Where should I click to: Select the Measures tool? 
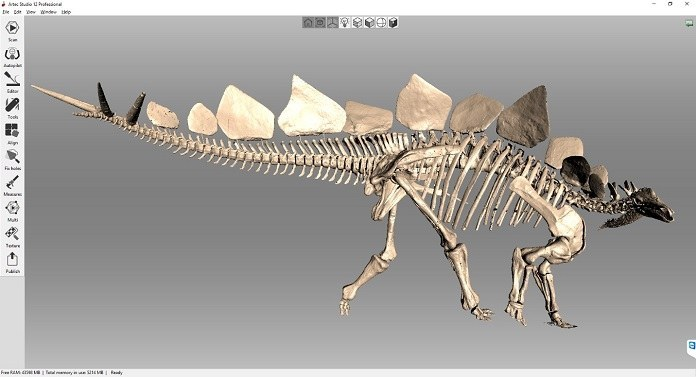(x=12, y=186)
